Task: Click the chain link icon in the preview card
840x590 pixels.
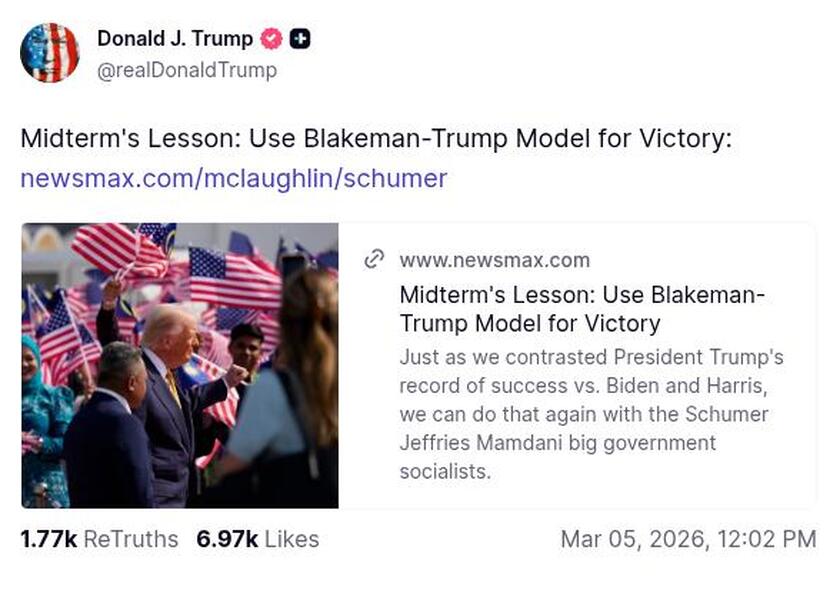Action: tap(375, 259)
